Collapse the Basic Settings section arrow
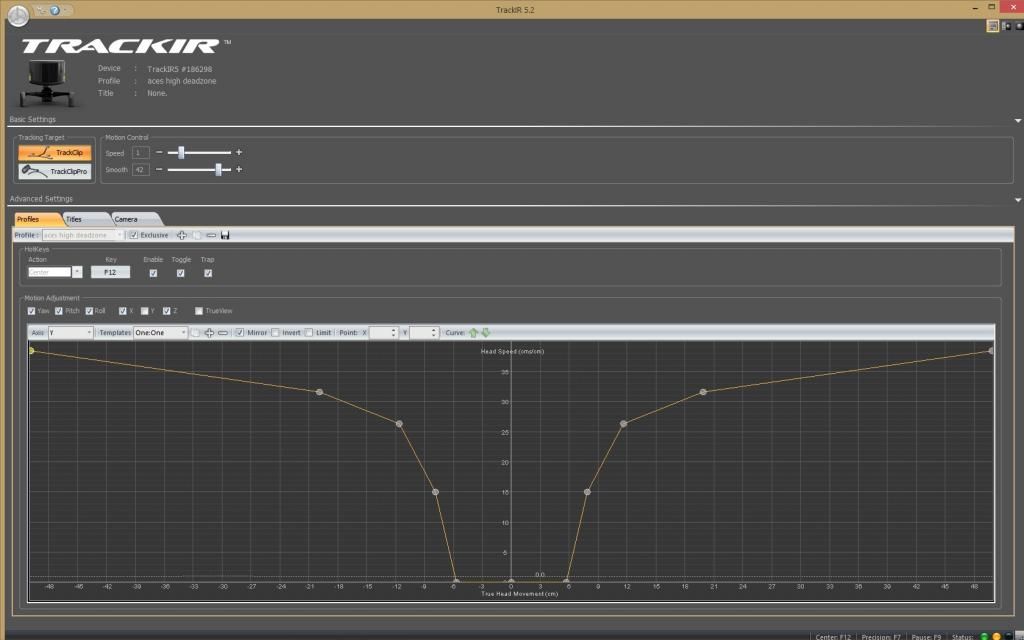The height and width of the screenshot is (640, 1024). coord(1017,121)
